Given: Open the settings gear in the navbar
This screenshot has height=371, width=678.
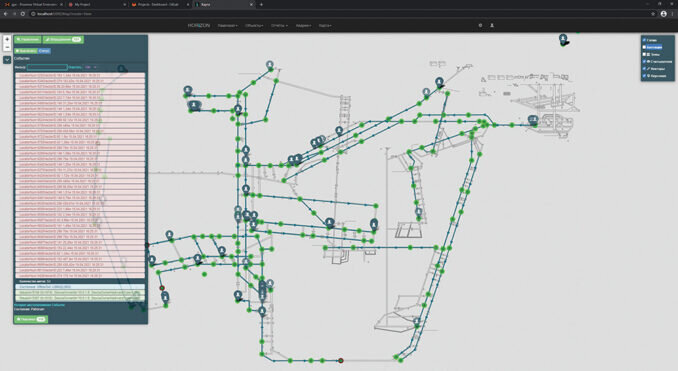Looking at the screenshot, I should point(480,26).
